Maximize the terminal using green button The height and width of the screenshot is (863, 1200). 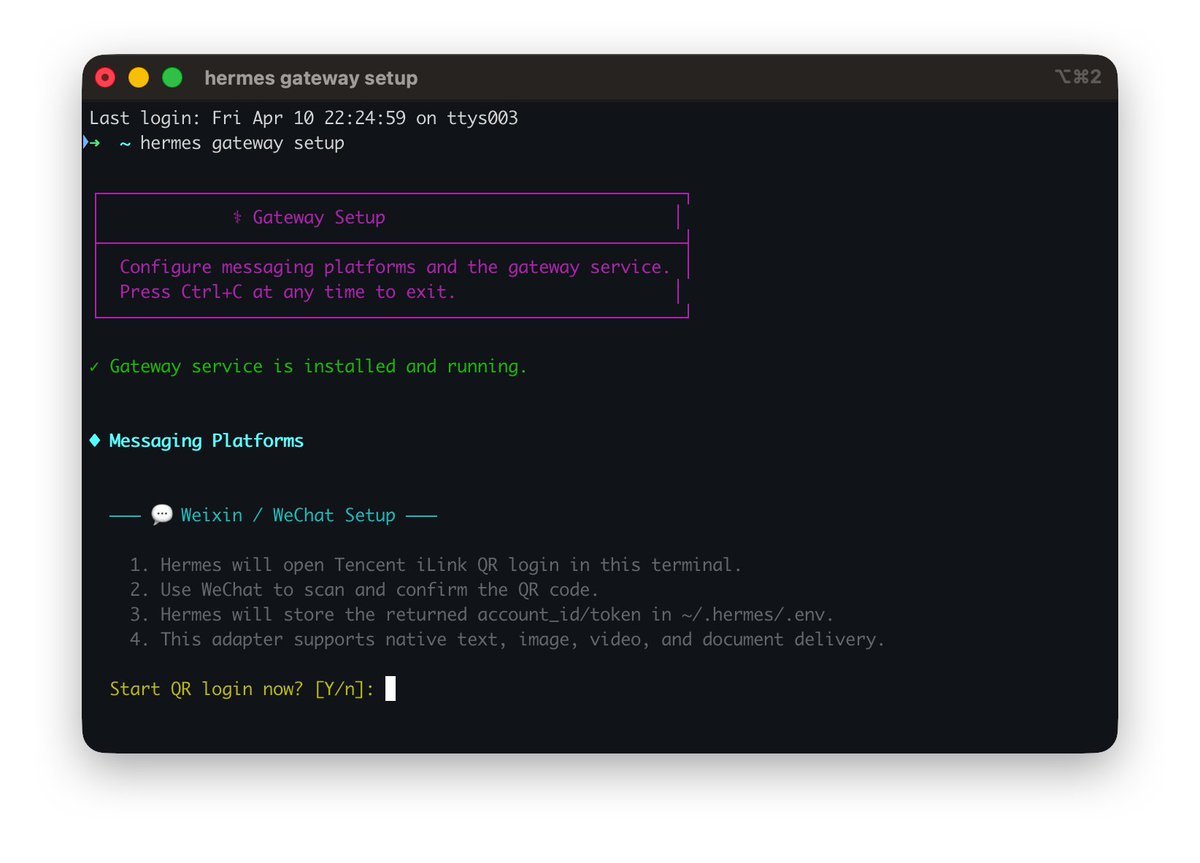(x=173, y=77)
